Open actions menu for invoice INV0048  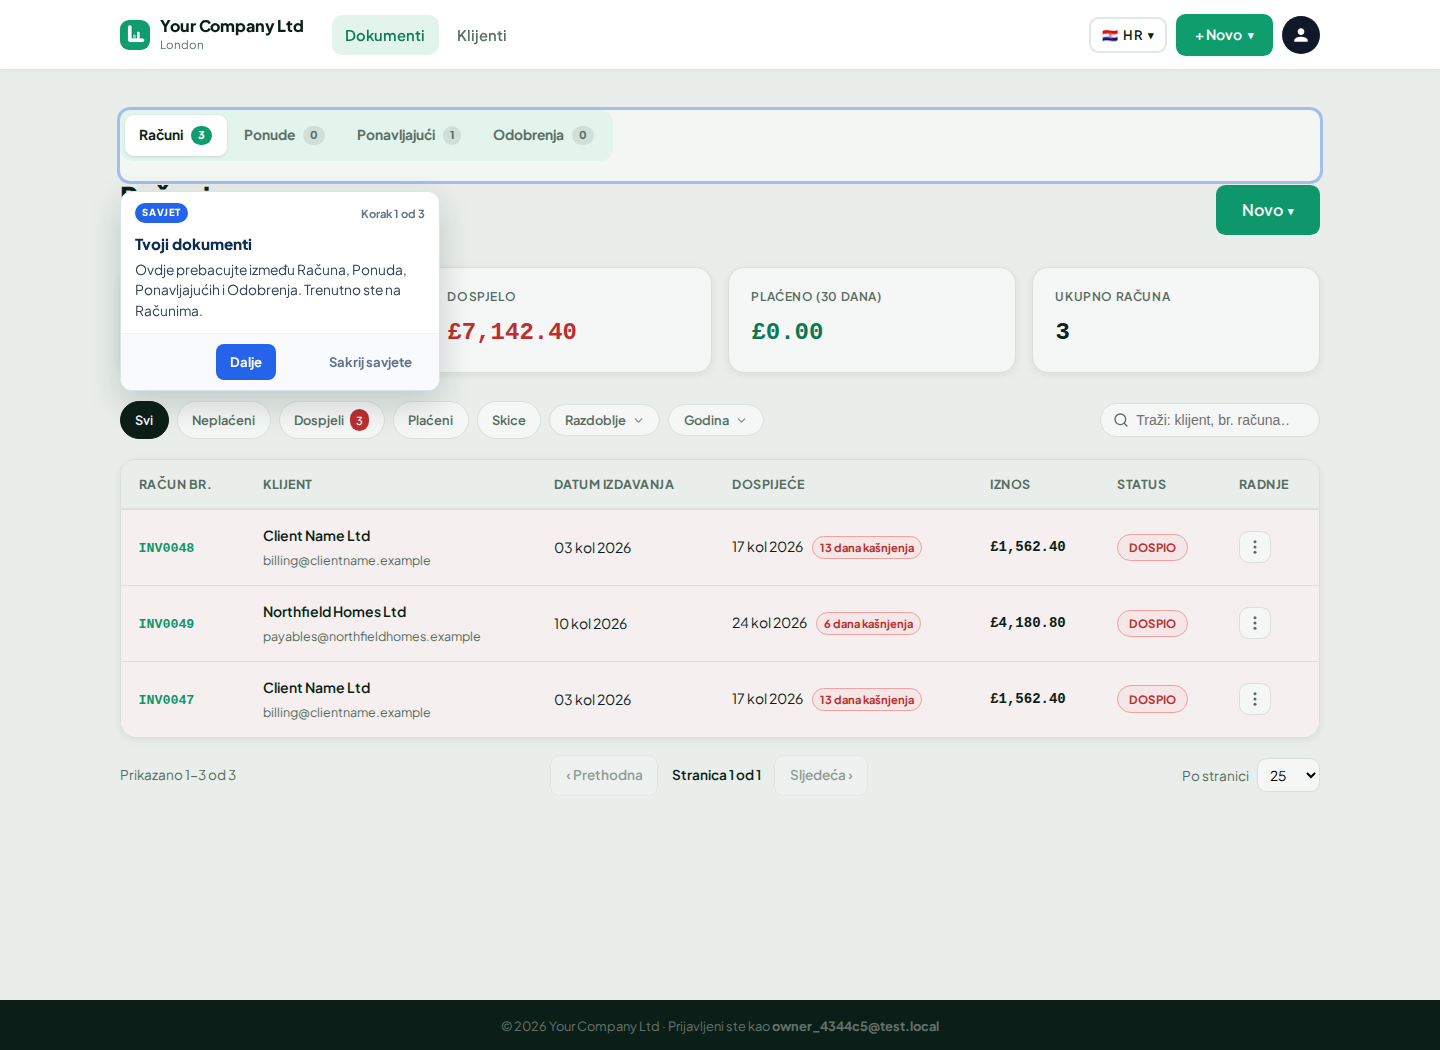click(1254, 547)
